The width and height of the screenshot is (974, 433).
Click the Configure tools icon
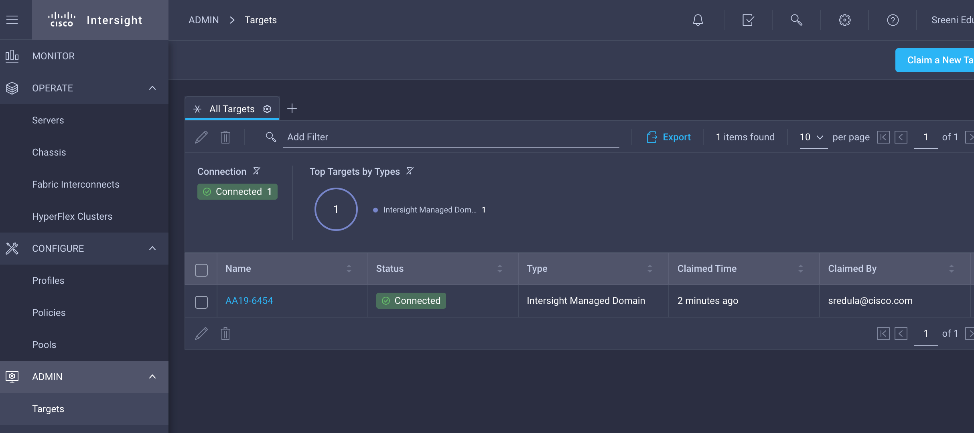(x=12, y=248)
